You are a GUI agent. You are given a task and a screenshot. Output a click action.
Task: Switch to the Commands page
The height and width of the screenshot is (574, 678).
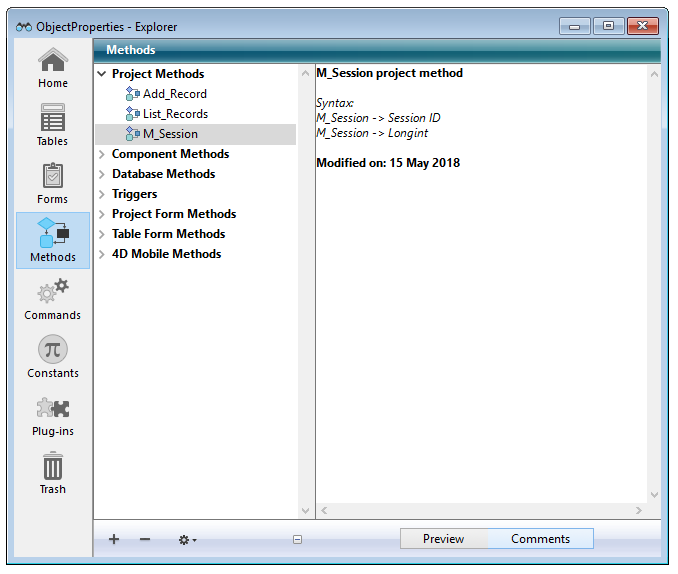click(x=53, y=299)
